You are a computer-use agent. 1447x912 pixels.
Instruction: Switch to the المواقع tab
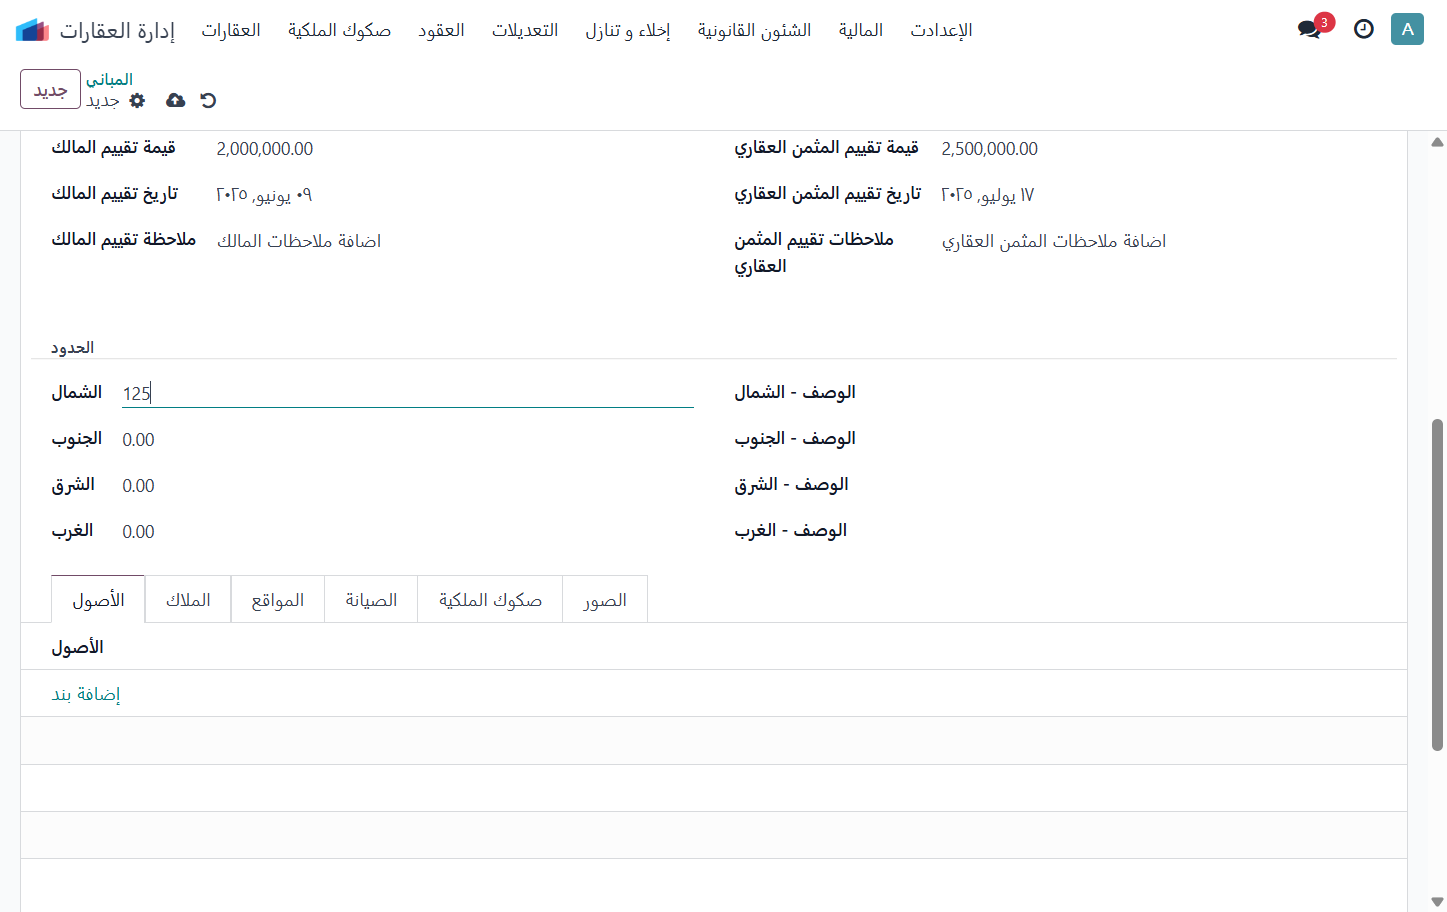point(278,599)
